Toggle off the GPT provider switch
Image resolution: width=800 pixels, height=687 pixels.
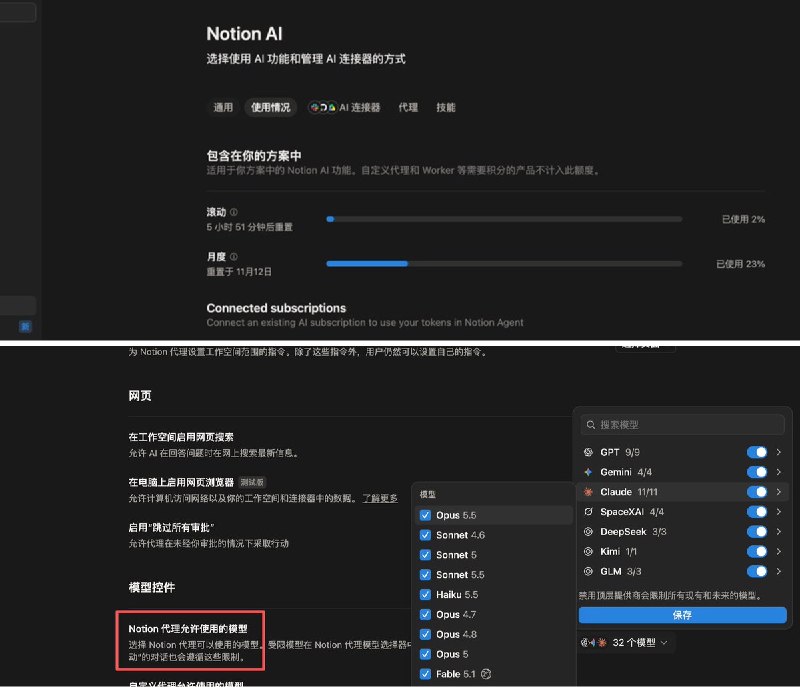pos(757,452)
